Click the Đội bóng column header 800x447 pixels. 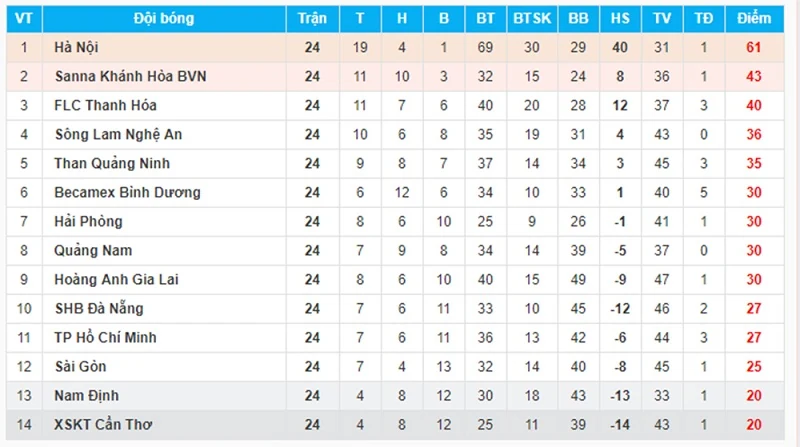pyautogui.click(x=164, y=19)
